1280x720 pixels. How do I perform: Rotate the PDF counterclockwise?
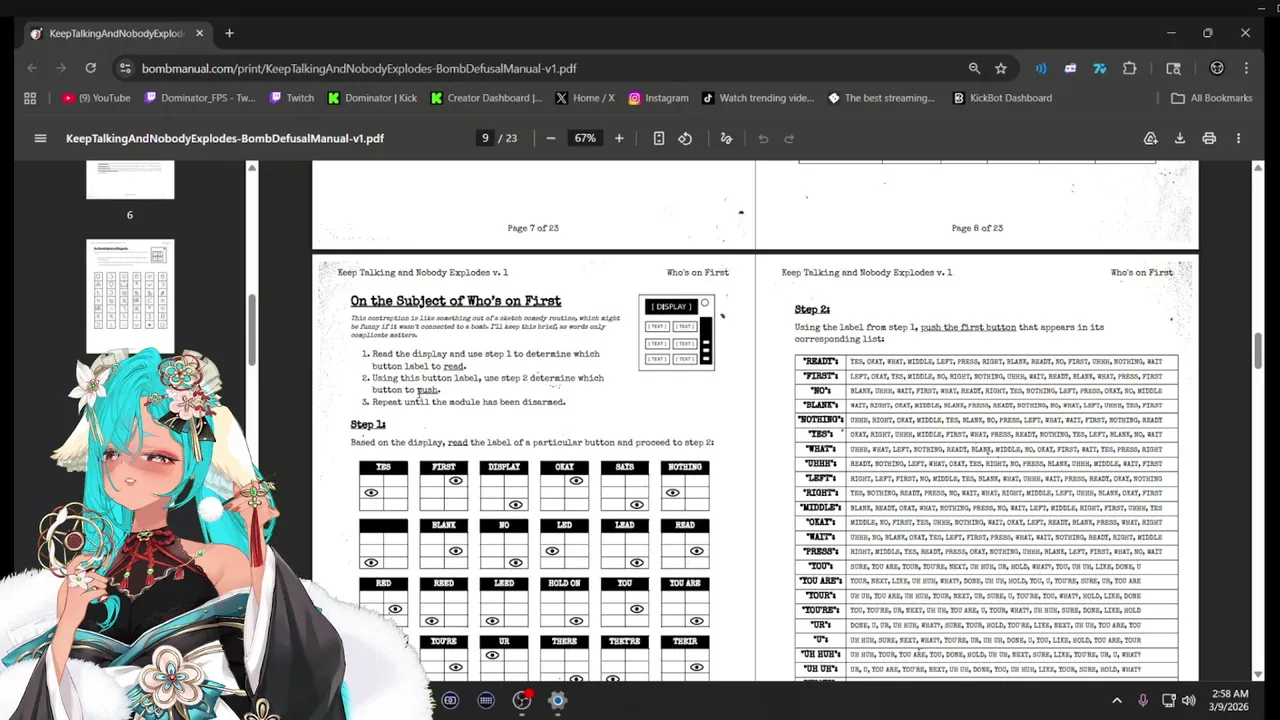point(685,138)
